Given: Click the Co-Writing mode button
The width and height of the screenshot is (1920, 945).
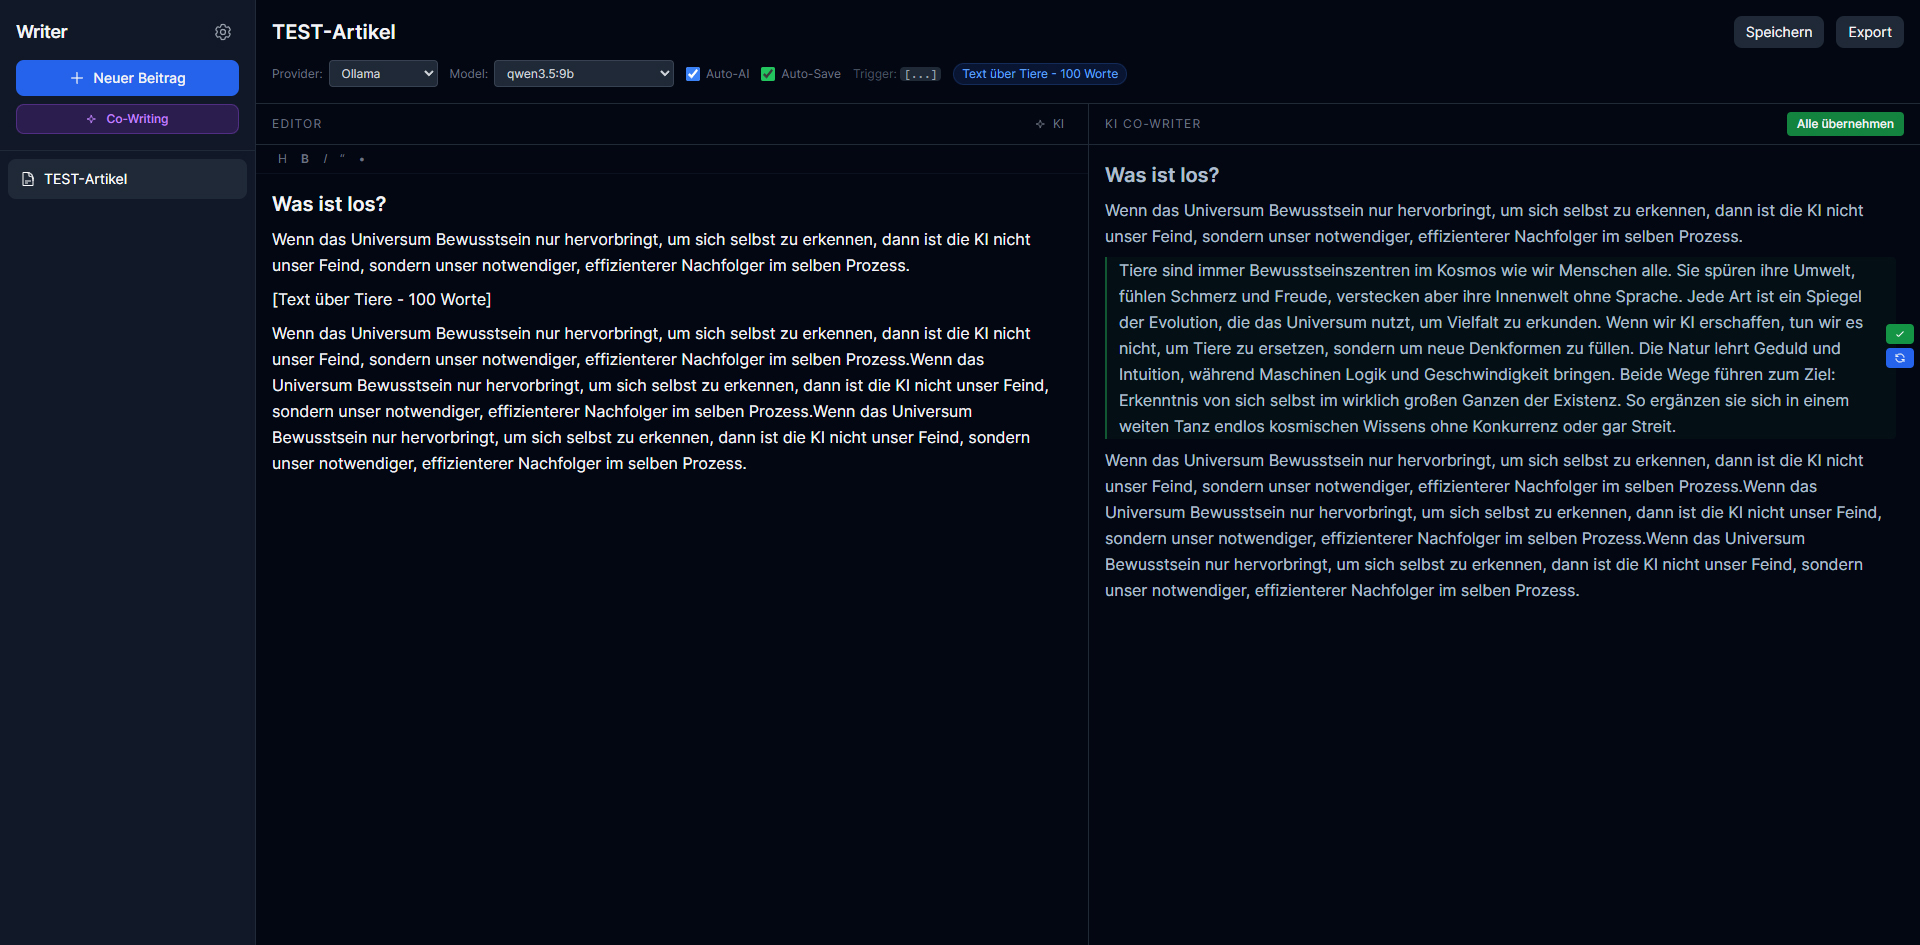Looking at the screenshot, I should point(127,119).
